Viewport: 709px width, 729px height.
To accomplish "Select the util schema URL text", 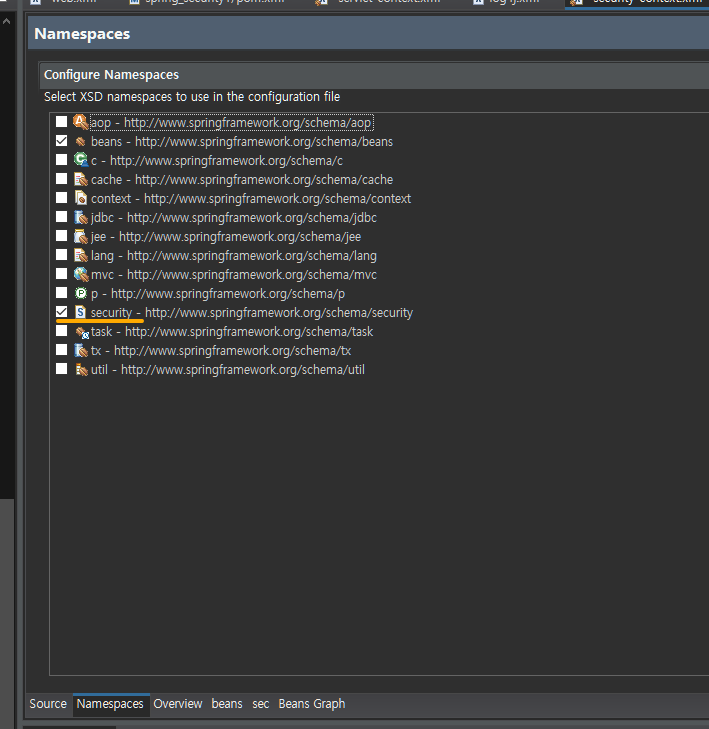I will pyautogui.click(x=243, y=370).
